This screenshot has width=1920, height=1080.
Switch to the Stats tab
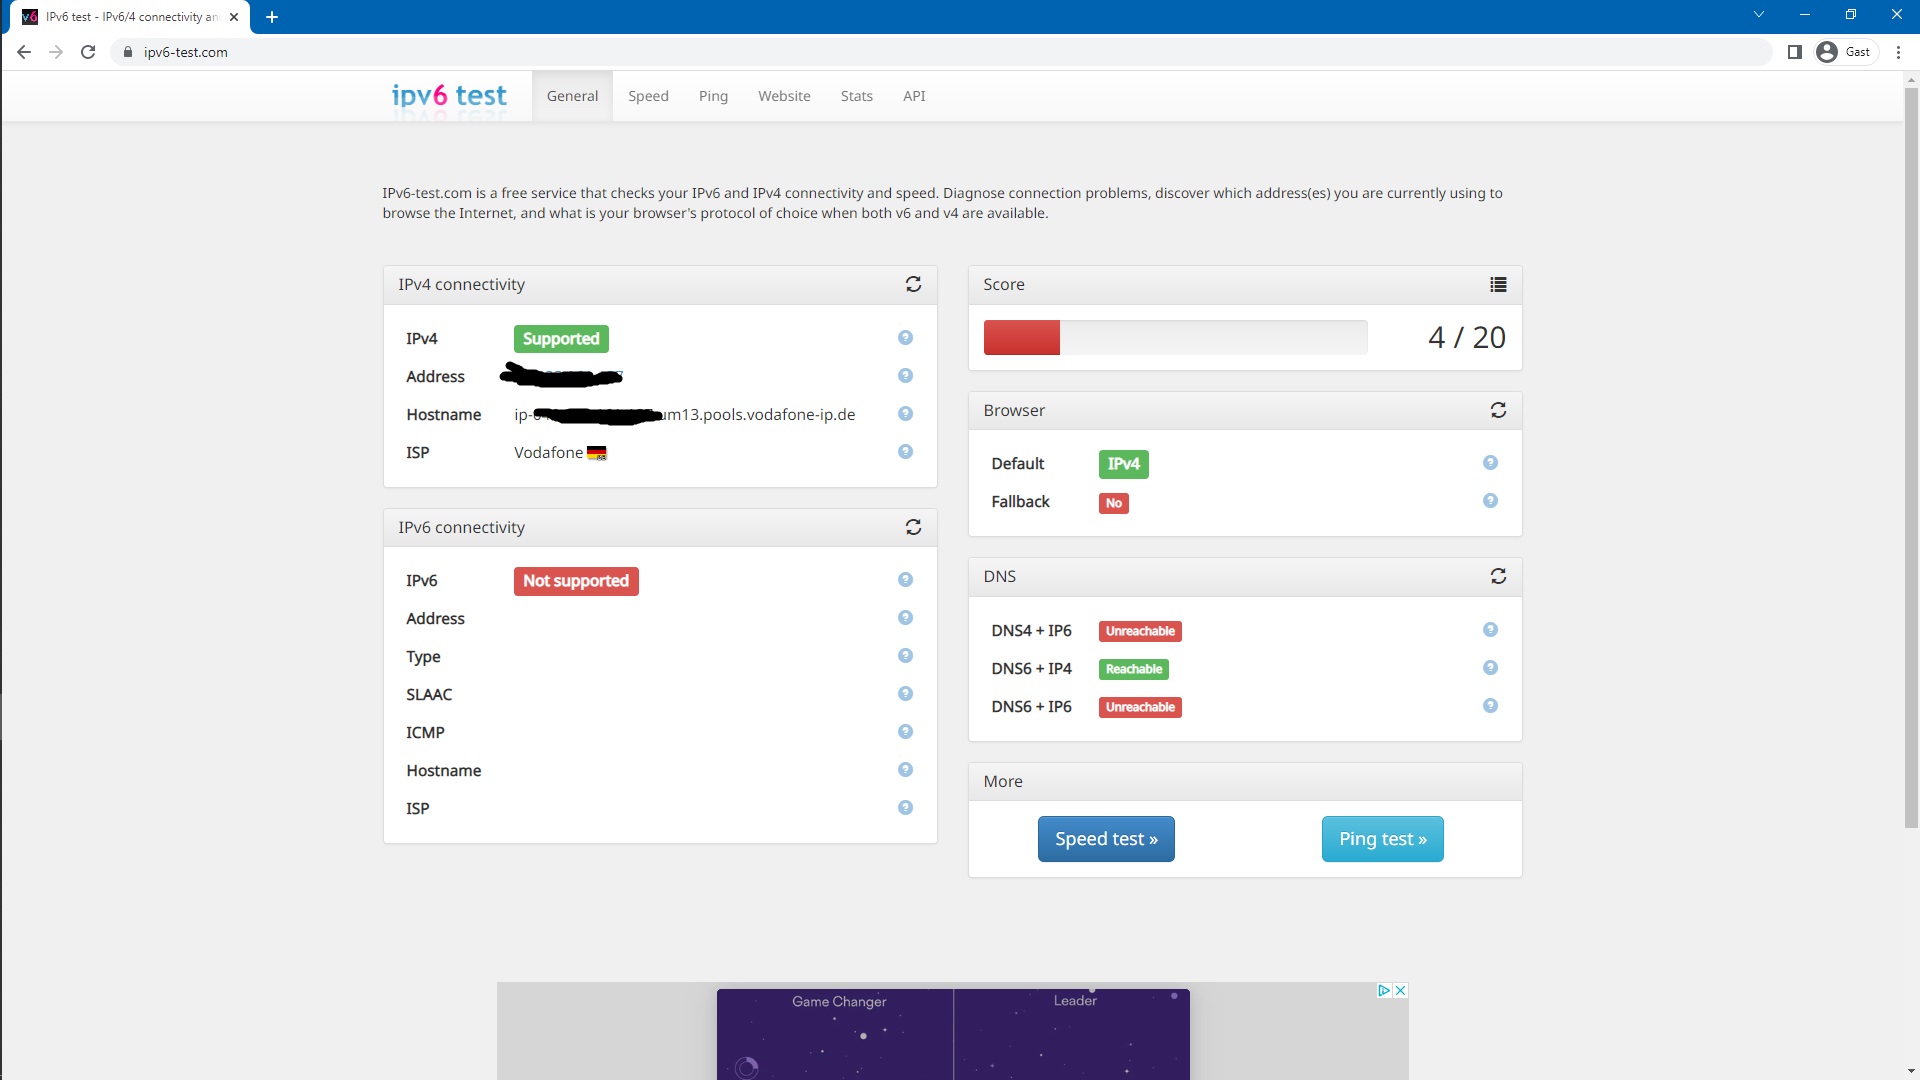pyautogui.click(x=856, y=96)
